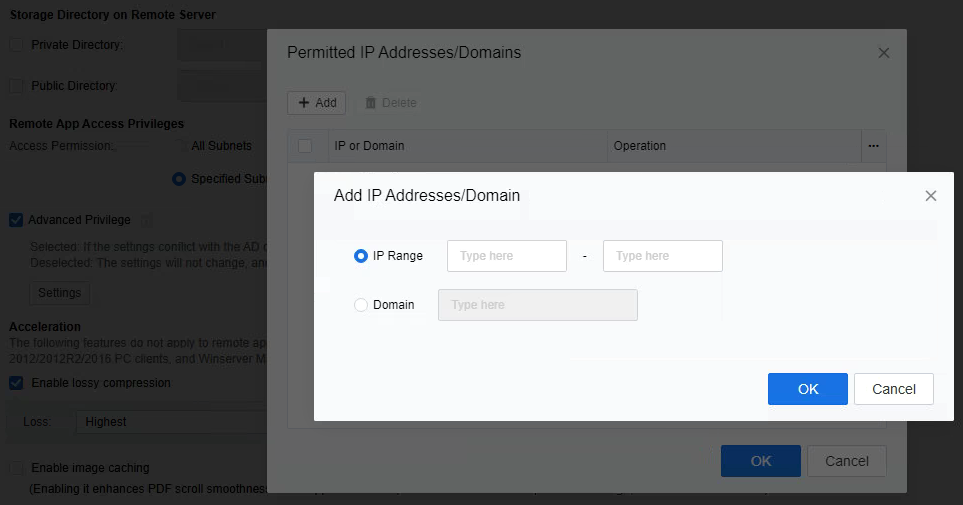Open the column options ellipsis menu
The image size is (963, 505).
pos(873,146)
